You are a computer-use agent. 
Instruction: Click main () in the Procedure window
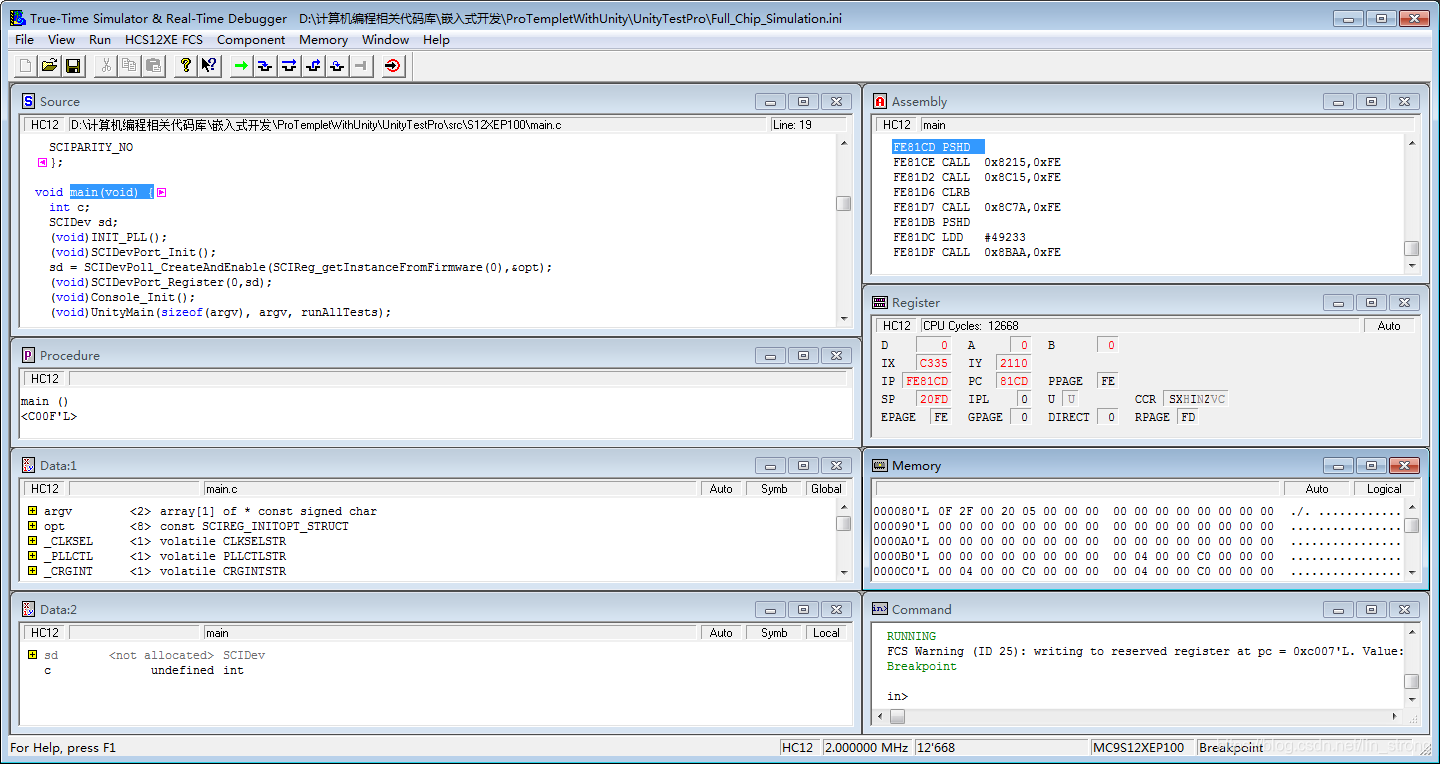(x=44, y=401)
